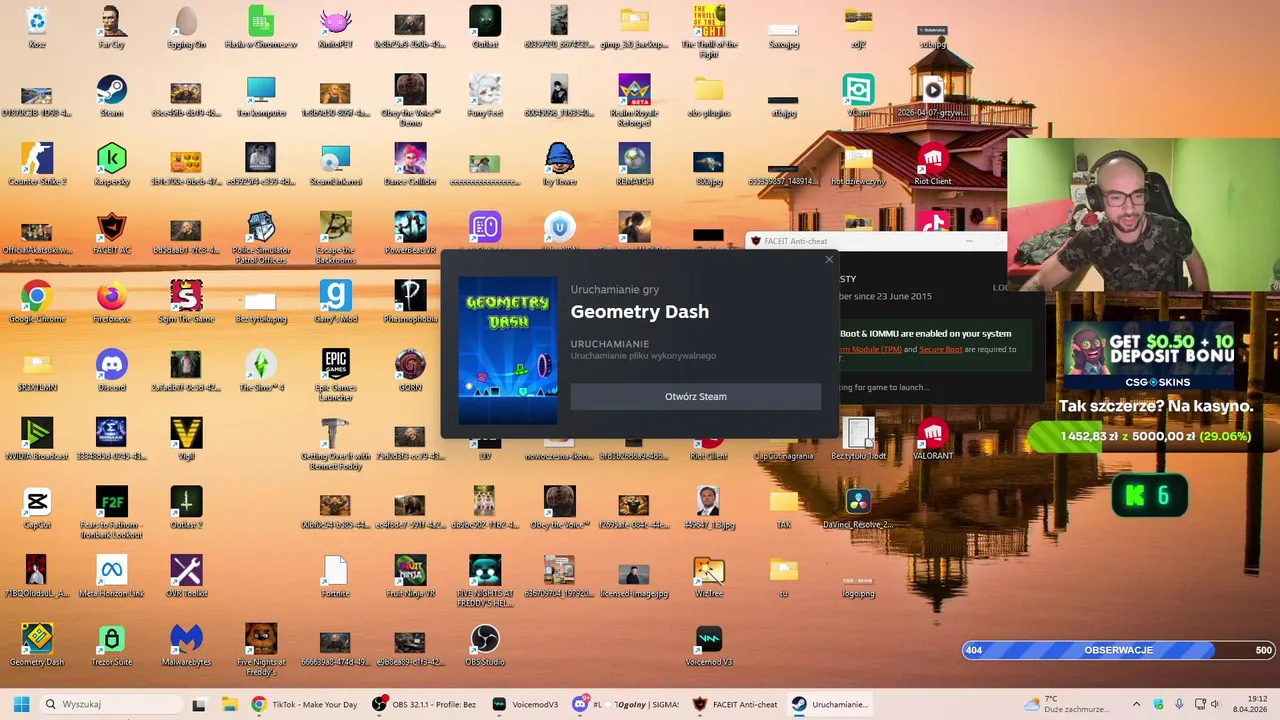The width and height of the screenshot is (1280, 720).
Task: Open the Phasmophobia desktop shortcut
Action: click(410, 302)
